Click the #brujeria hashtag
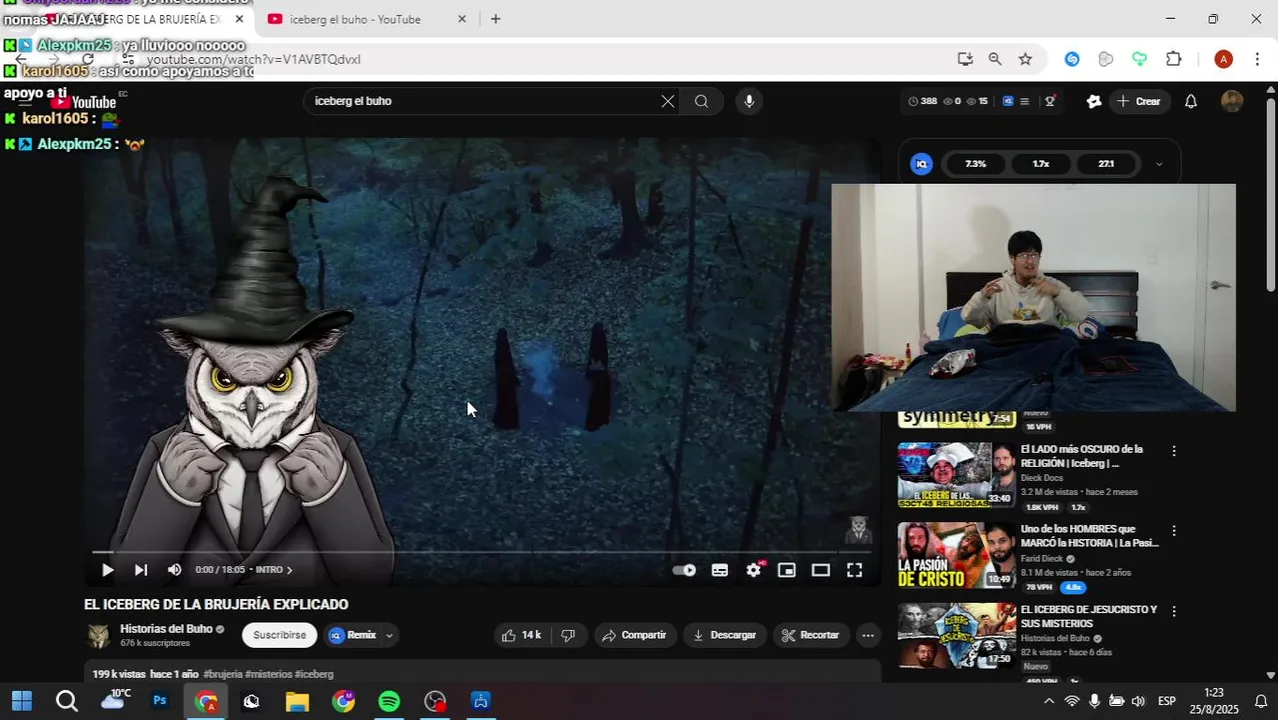Screen dimensions: 1278x720 pyautogui.click(x=222, y=675)
